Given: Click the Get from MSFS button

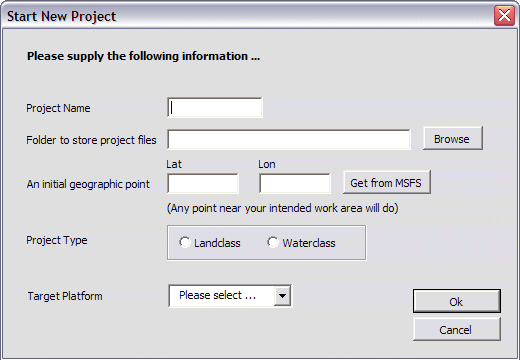Looking at the screenshot, I should point(387,182).
